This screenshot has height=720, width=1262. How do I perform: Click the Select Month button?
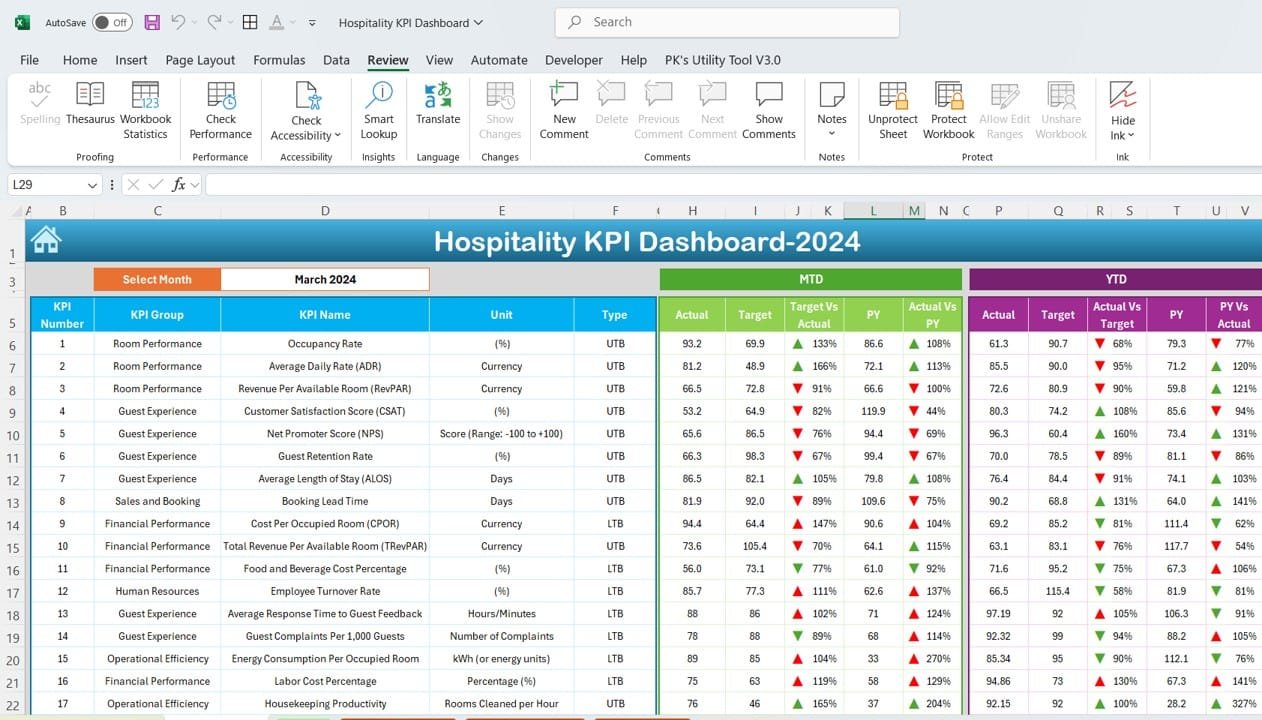156,279
